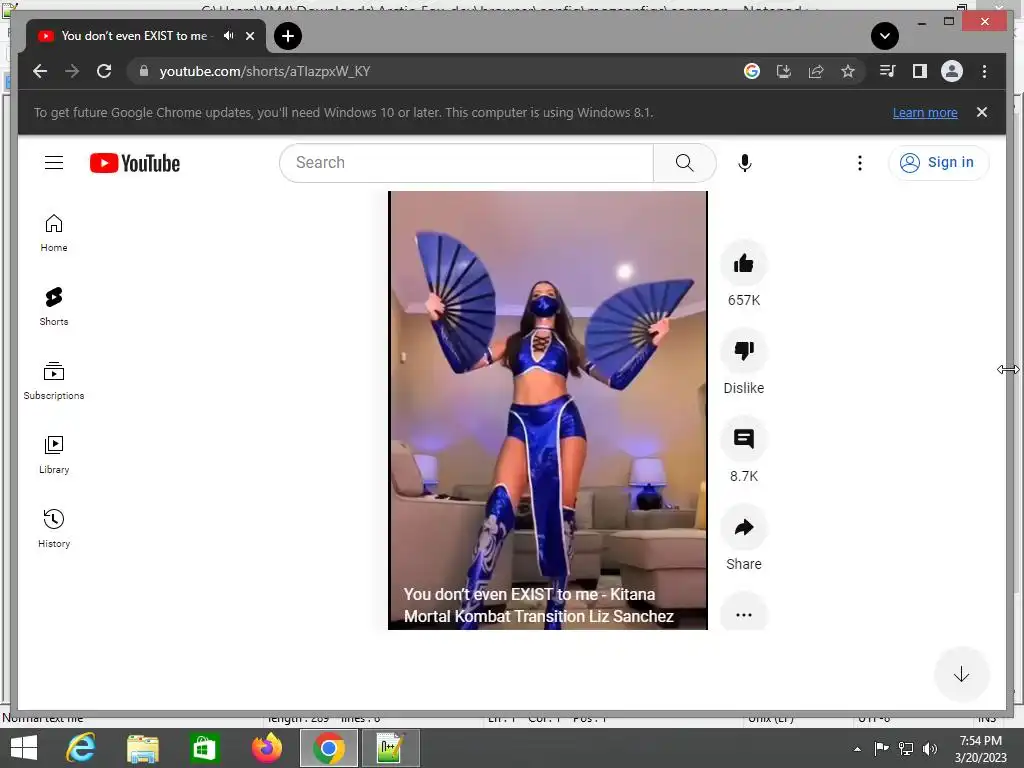
Task: Open more actions three-dot button beside video
Action: click(x=743, y=614)
